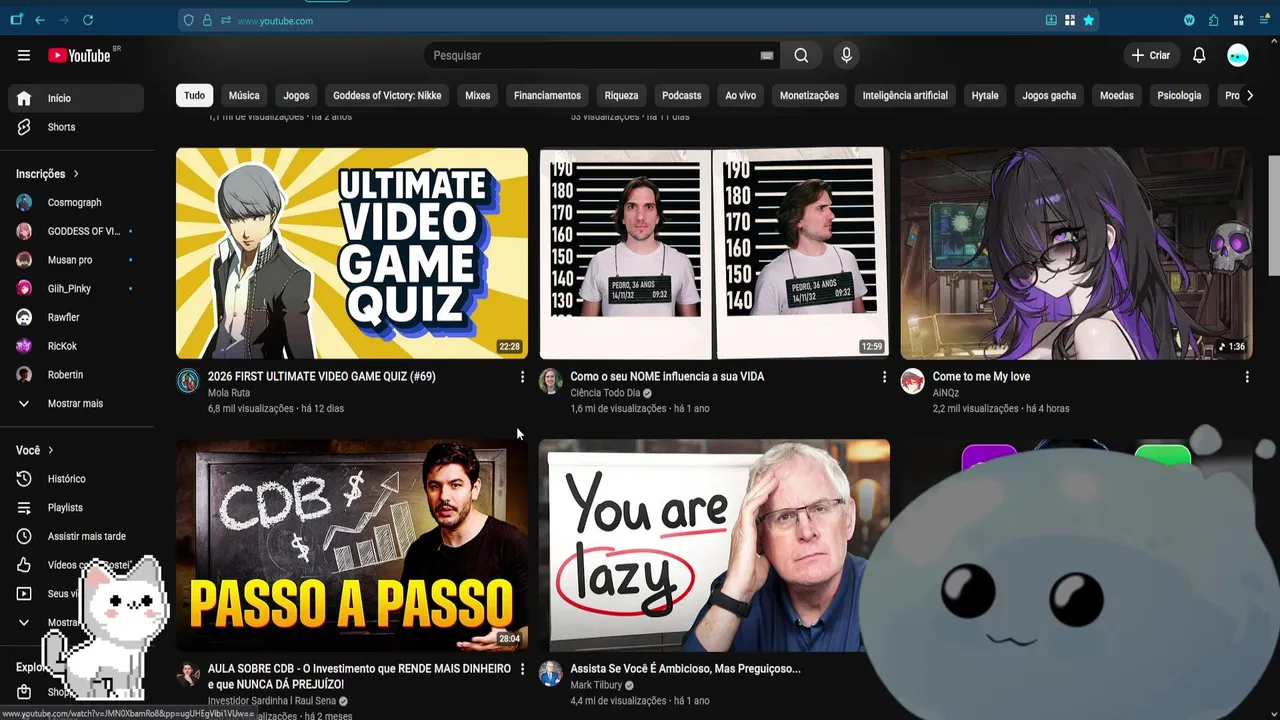Select the Jogos filter chip
The width and height of the screenshot is (1280, 720).
[x=296, y=96]
